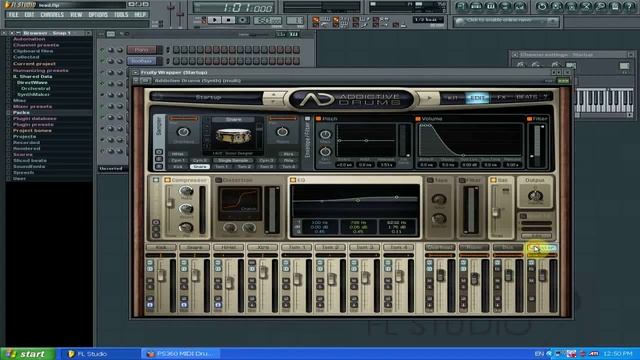Toggle the Volume envelope enable light
The width and height of the screenshot is (640, 360).
(x=418, y=119)
